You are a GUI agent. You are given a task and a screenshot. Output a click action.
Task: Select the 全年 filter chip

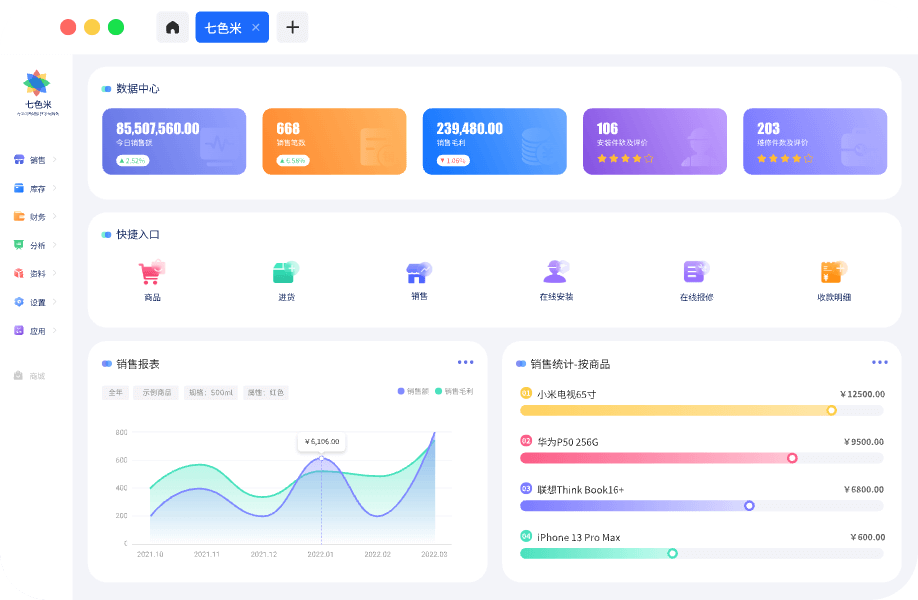115,393
